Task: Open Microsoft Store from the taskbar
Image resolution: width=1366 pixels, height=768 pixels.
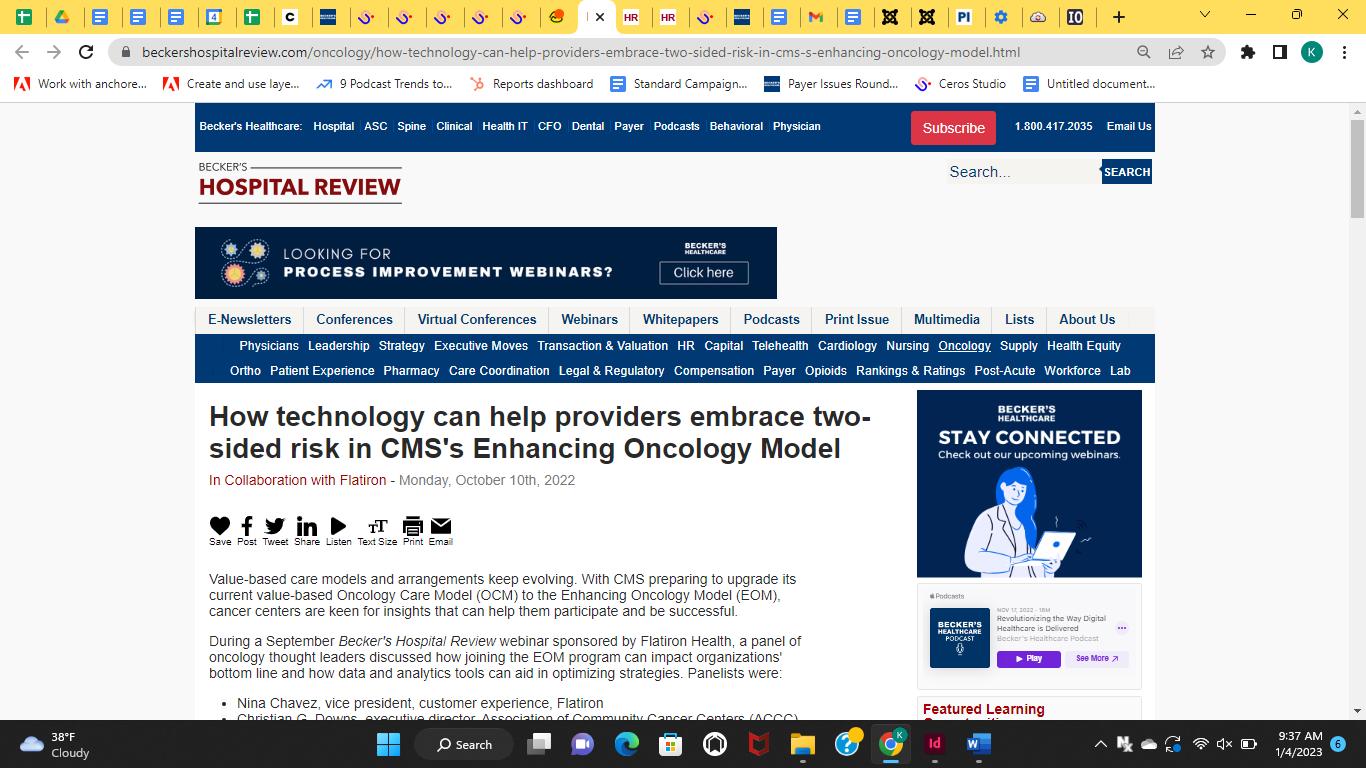Action: pos(671,744)
